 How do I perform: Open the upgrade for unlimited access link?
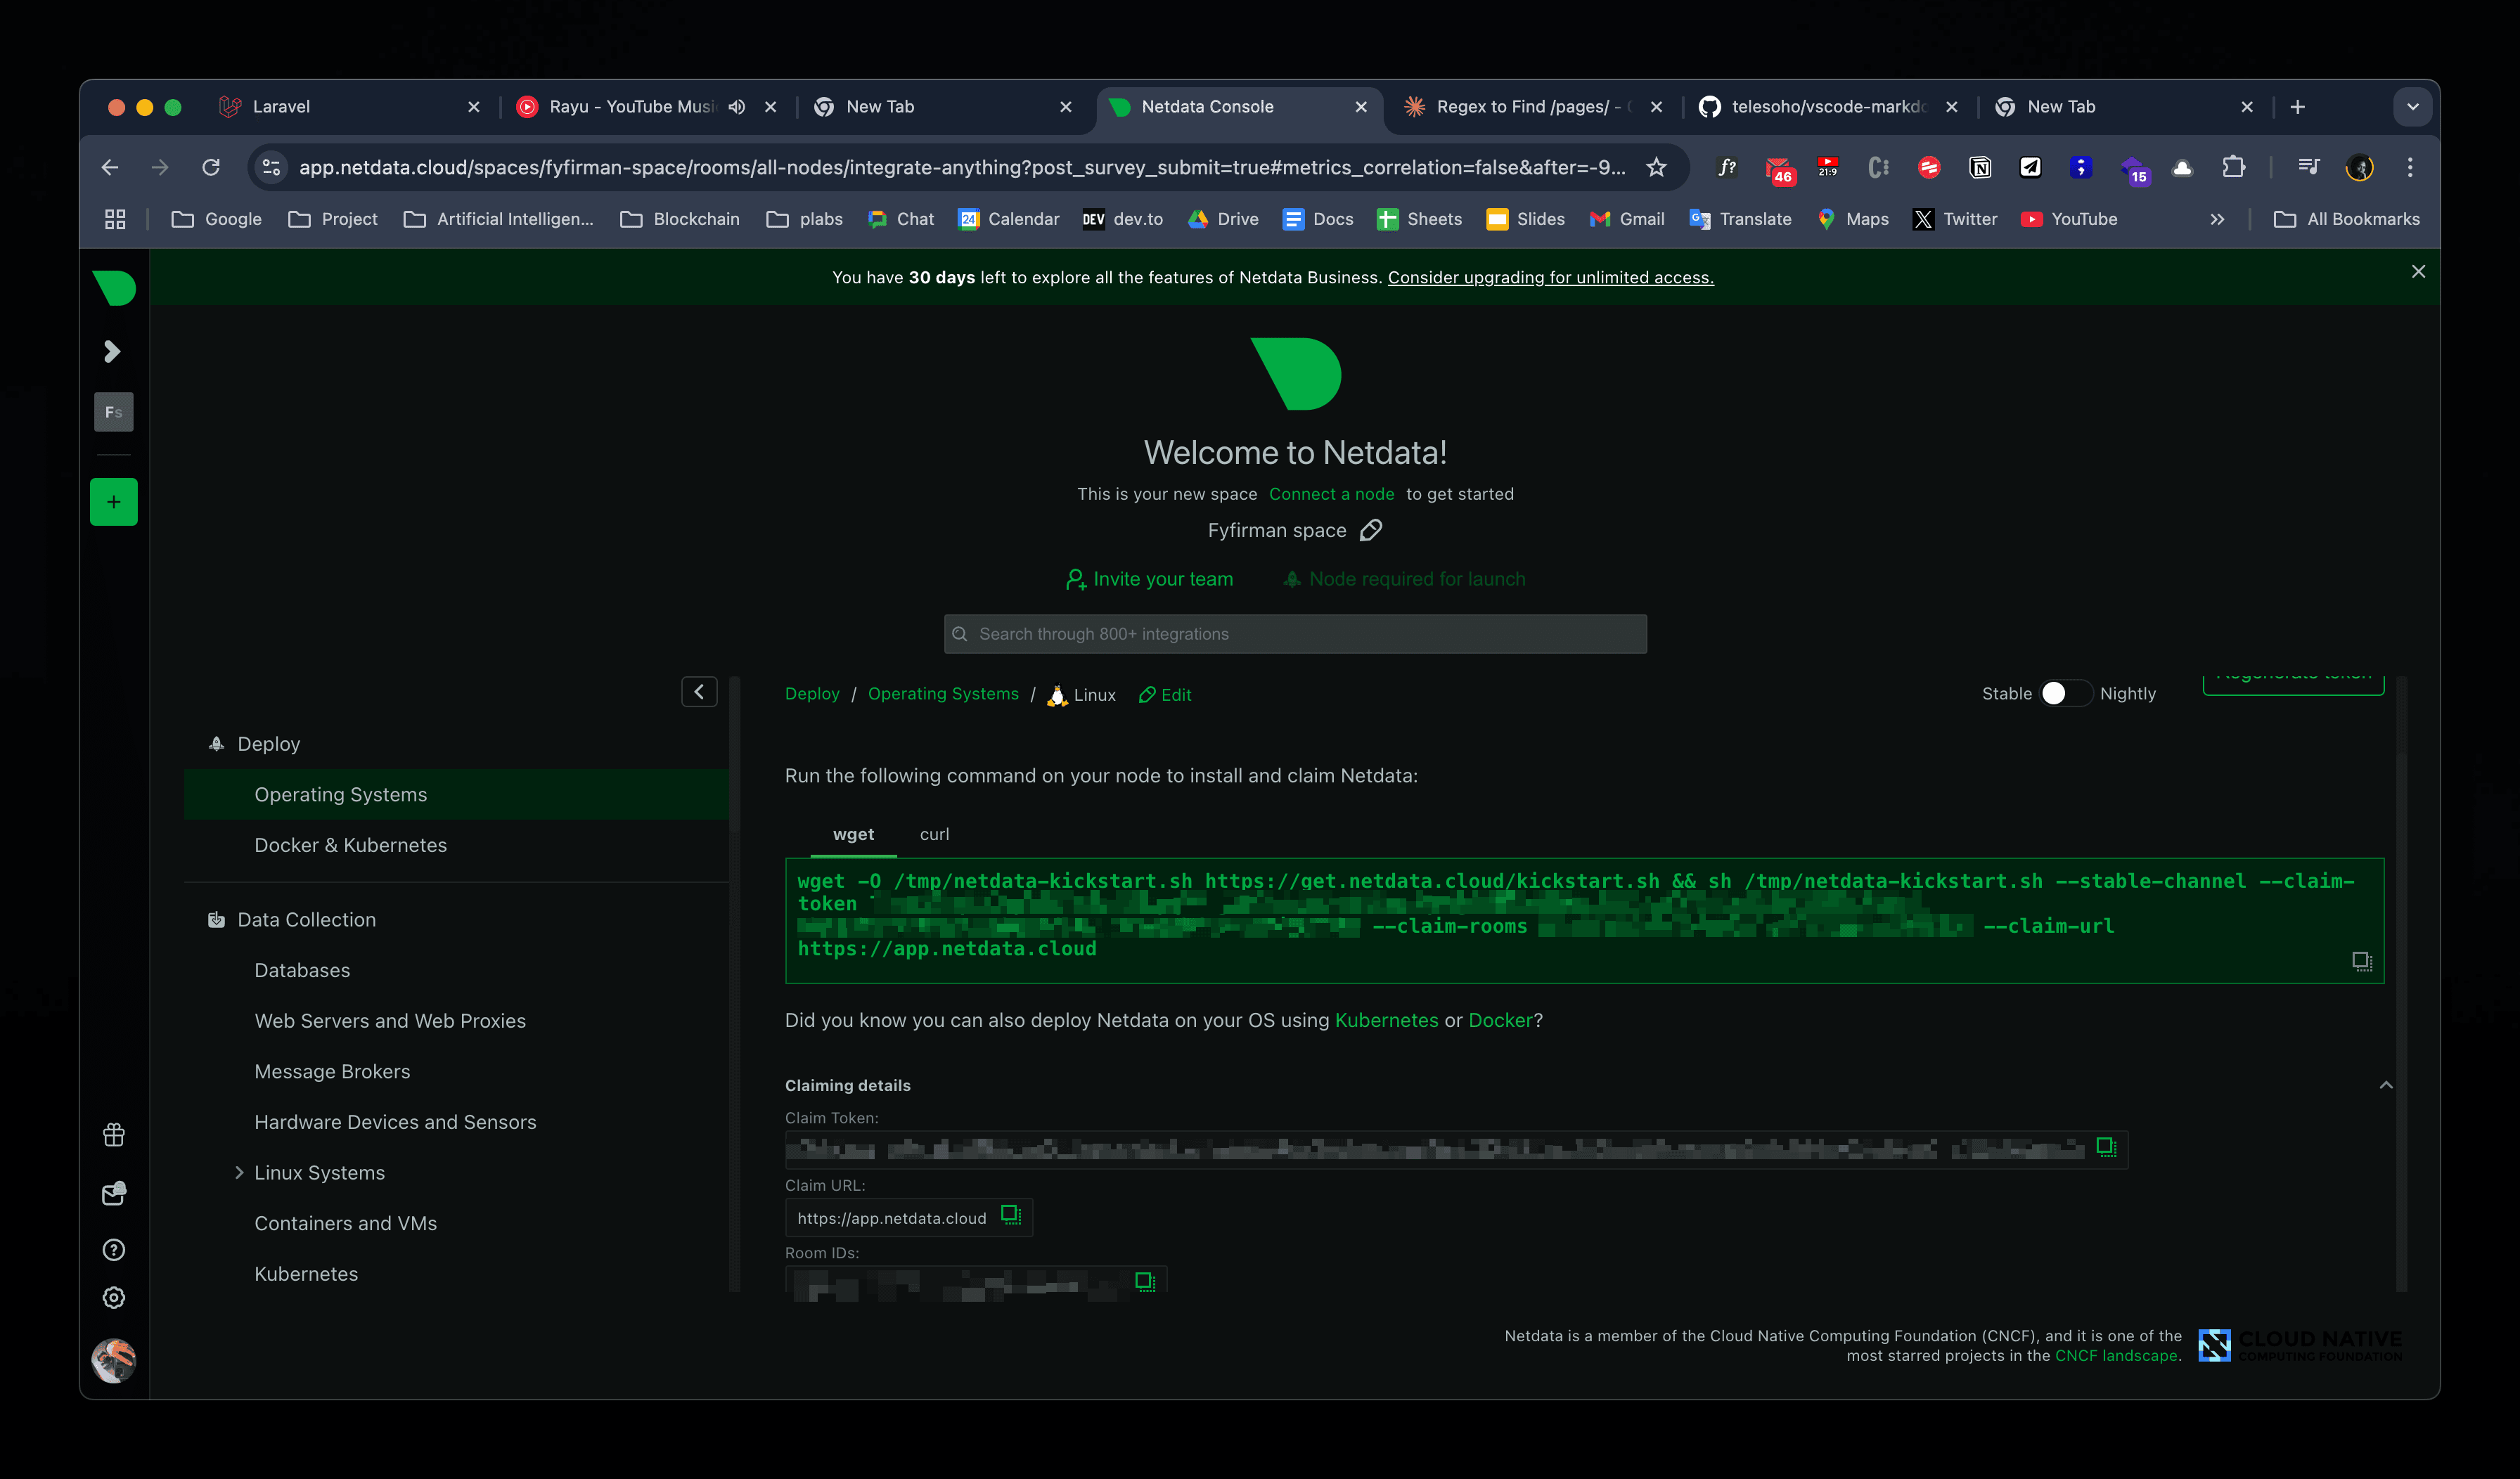click(x=1550, y=277)
